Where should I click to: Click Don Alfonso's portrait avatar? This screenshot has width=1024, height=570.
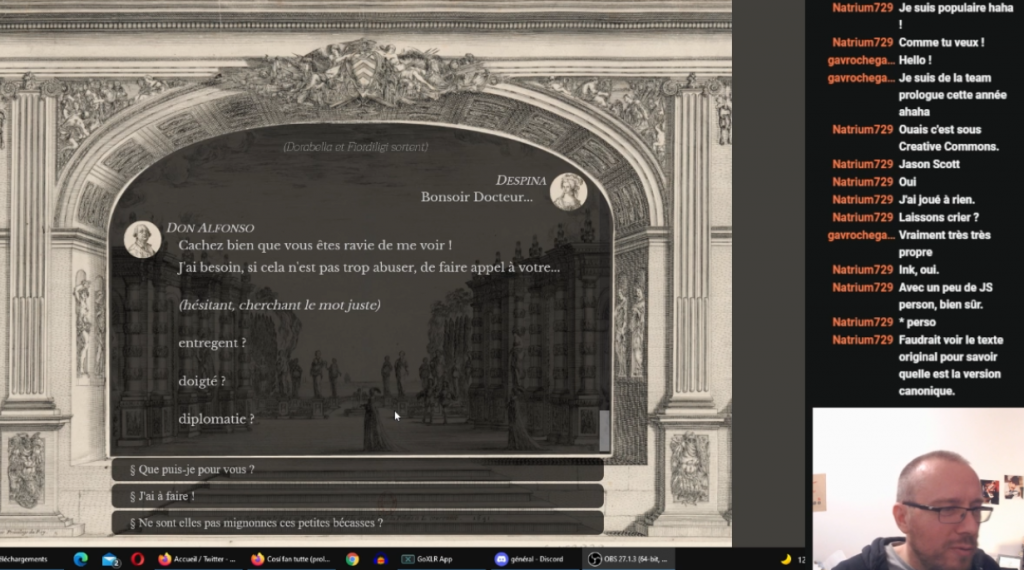142,239
